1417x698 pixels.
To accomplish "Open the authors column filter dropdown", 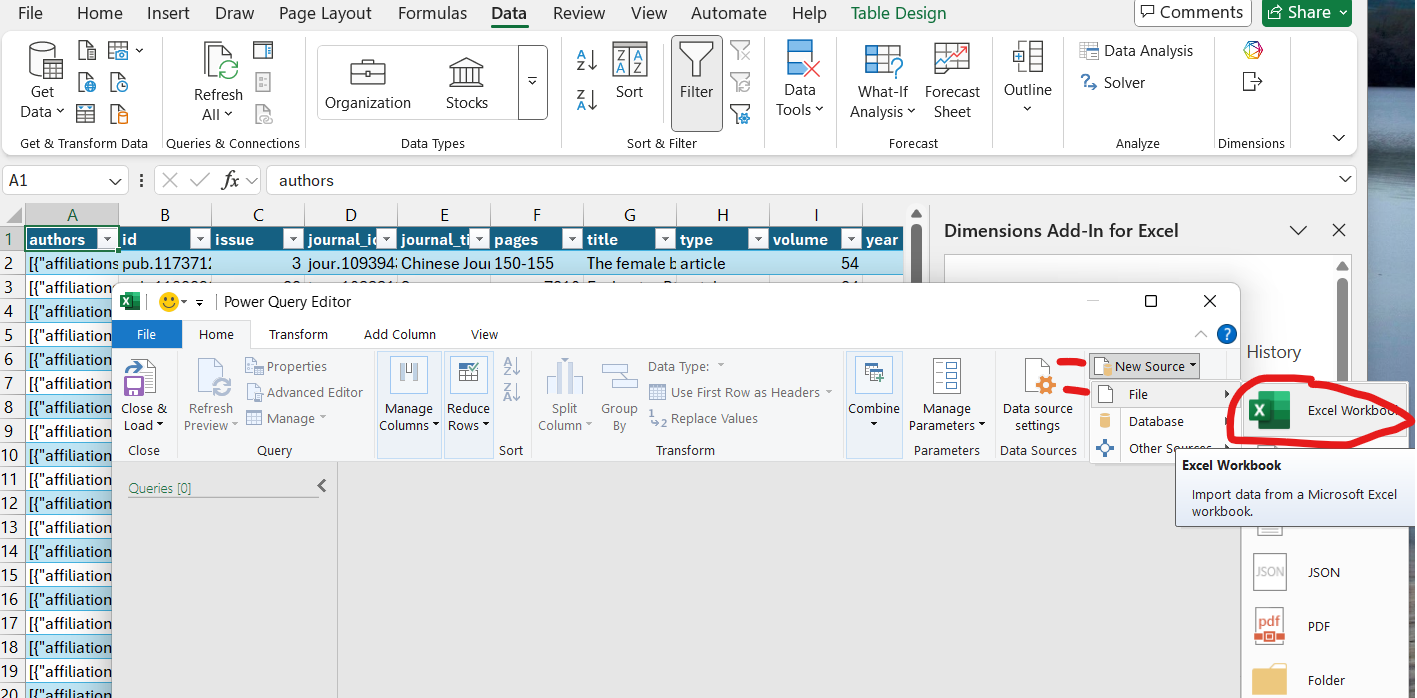I will click(x=106, y=239).
